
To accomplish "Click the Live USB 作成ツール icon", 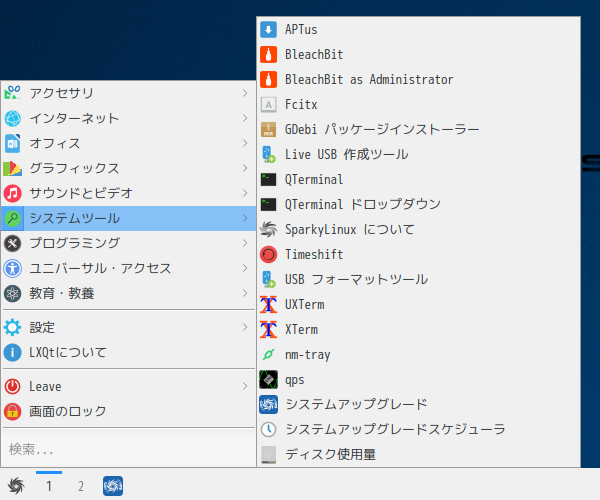I will 268,155.
